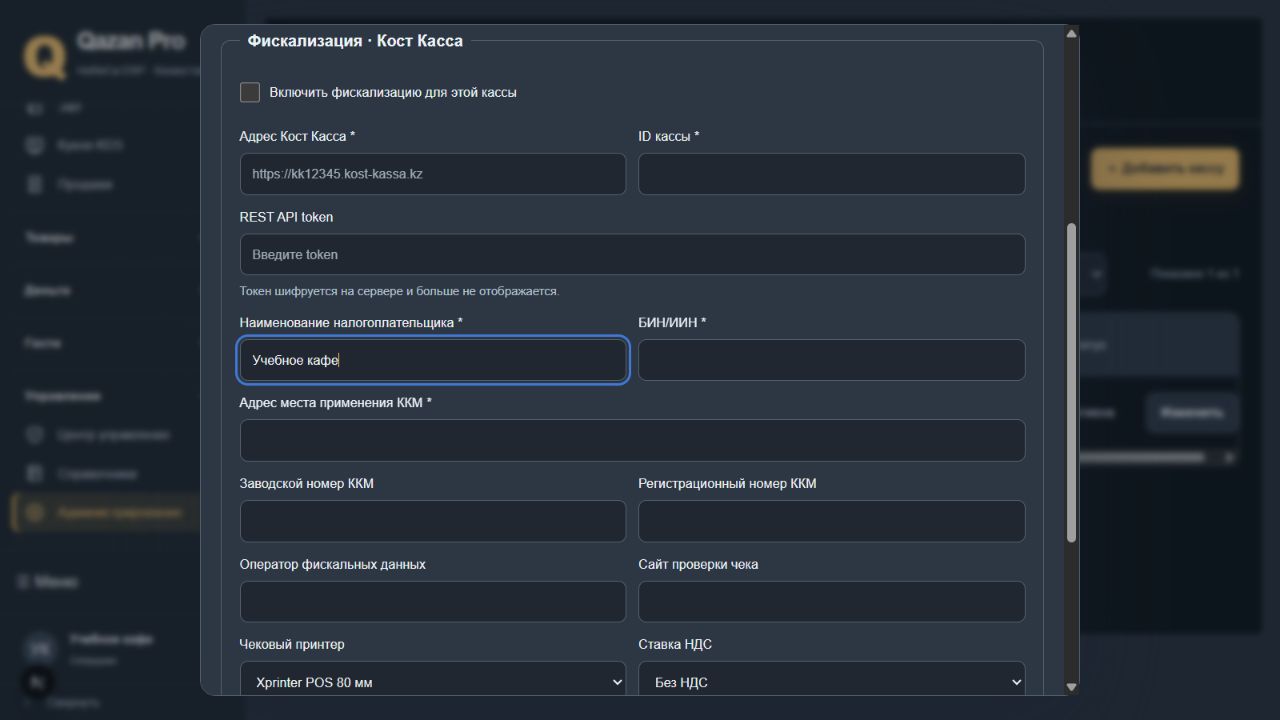The width and height of the screenshot is (1280, 720).
Task: Click the dialog scrollbar up arrow
Action: pos(1072,34)
